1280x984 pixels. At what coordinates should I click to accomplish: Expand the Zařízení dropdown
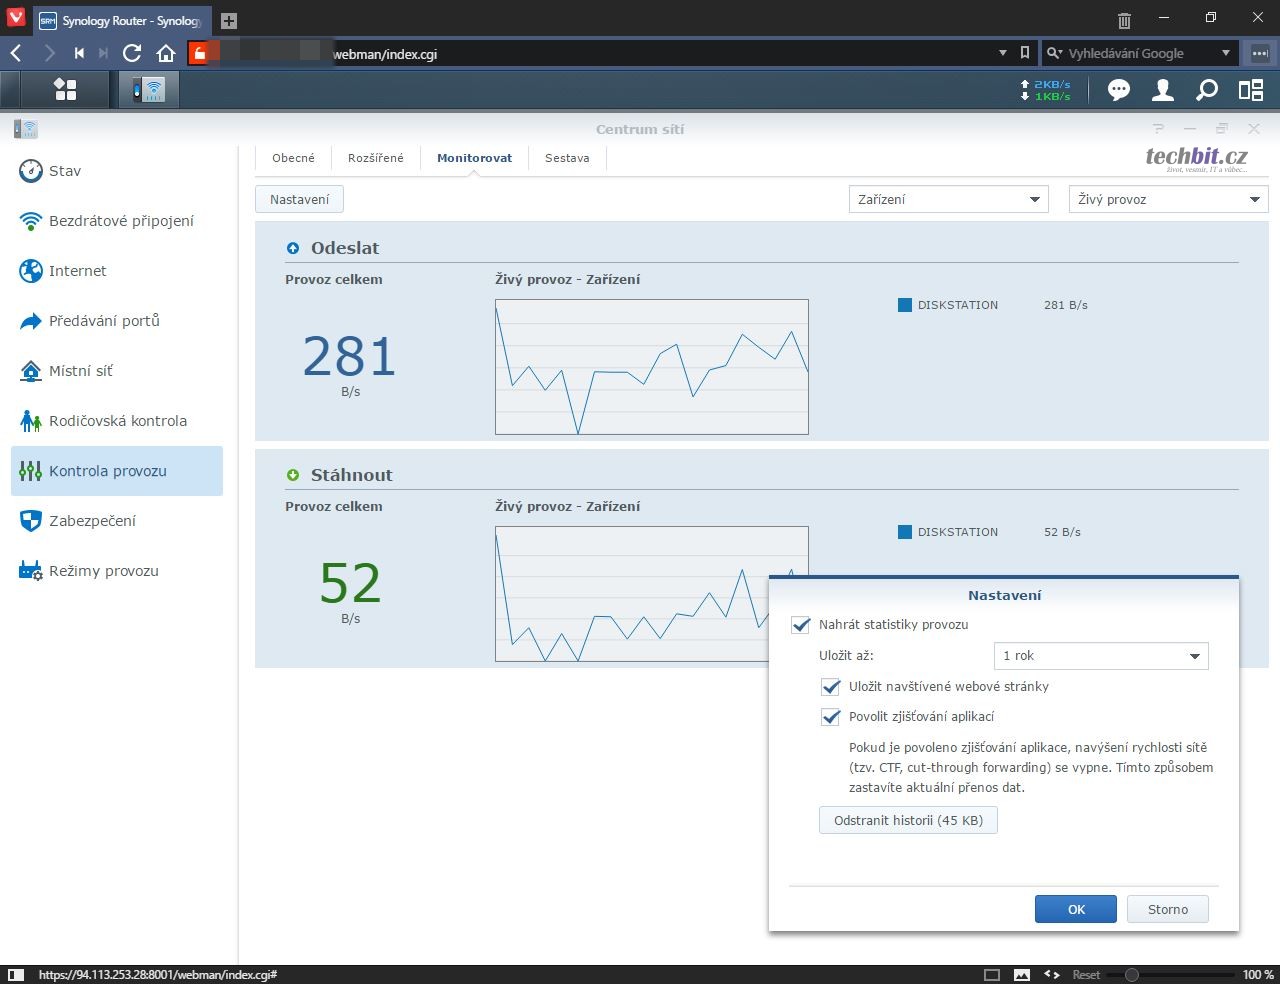tap(947, 199)
